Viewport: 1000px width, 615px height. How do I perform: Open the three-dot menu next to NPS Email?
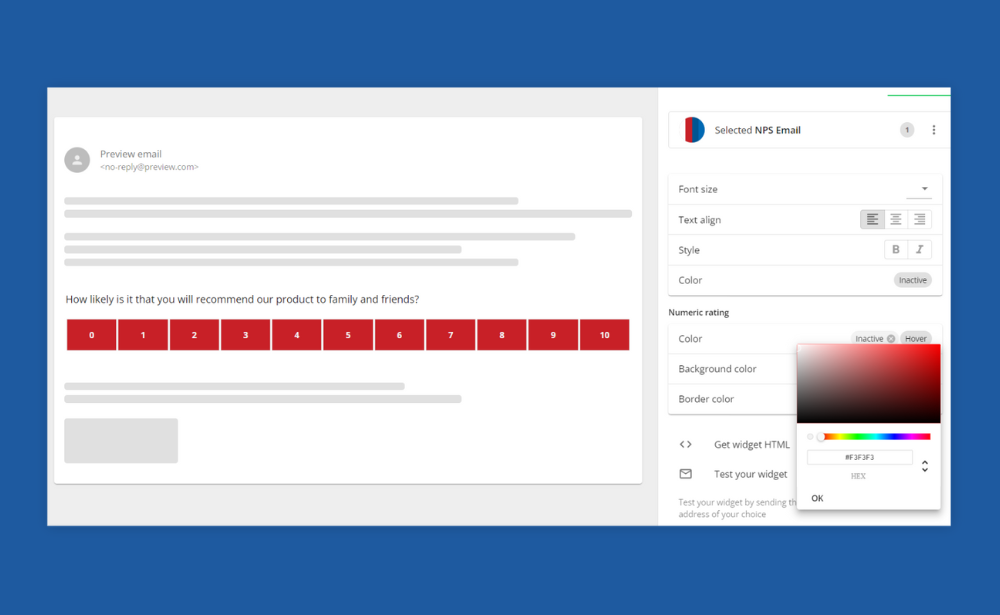[934, 129]
